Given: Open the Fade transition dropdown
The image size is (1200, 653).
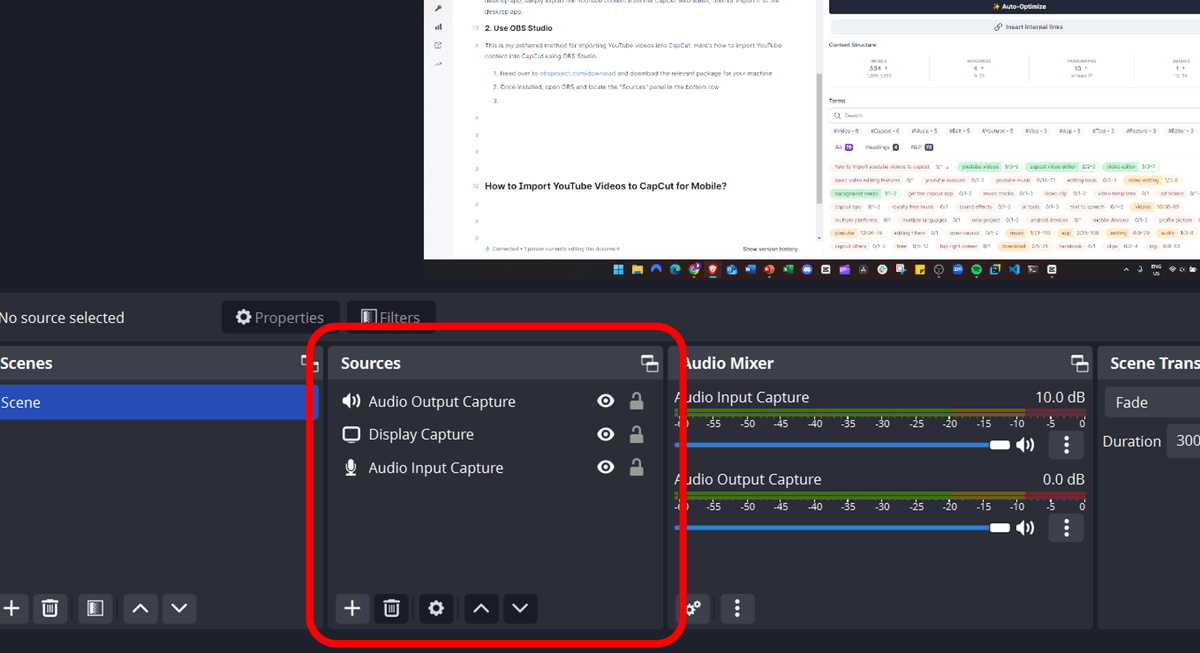Looking at the screenshot, I should click(x=1152, y=402).
